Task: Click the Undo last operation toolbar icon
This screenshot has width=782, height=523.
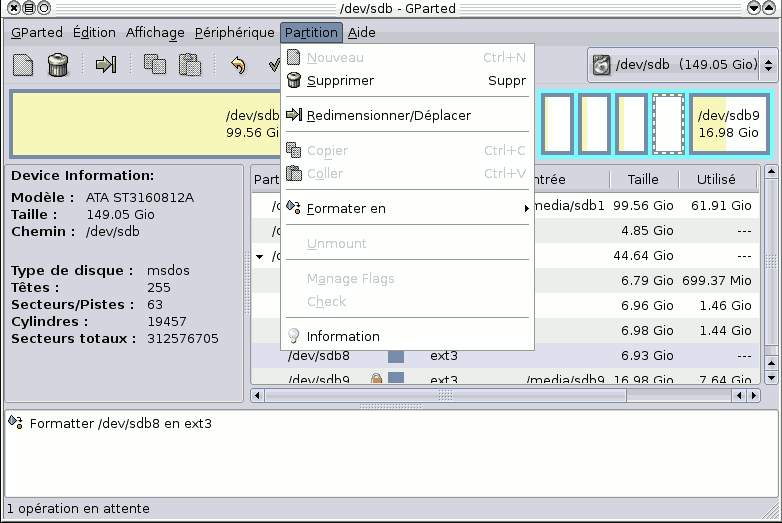Action: click(238, 65)
